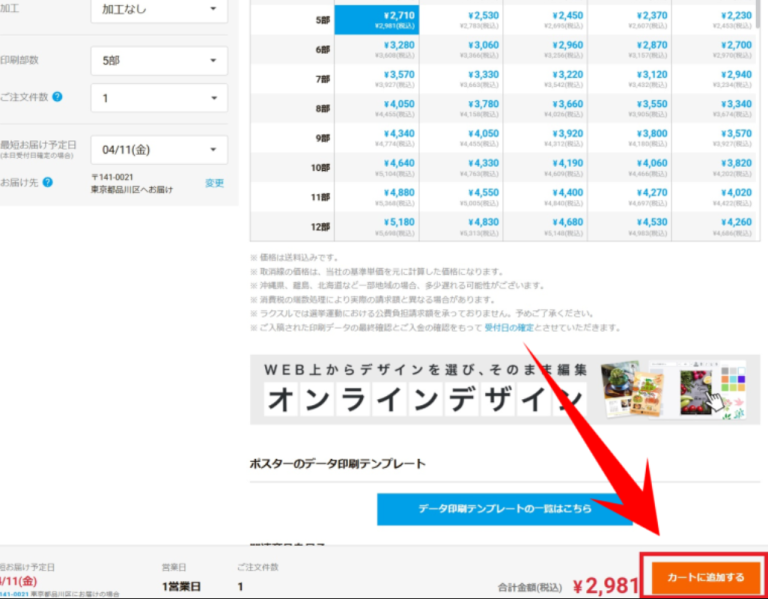Select the ¥3,660 price in the 8部 row
Screen dimensions: 768x599
click(545, 108)
